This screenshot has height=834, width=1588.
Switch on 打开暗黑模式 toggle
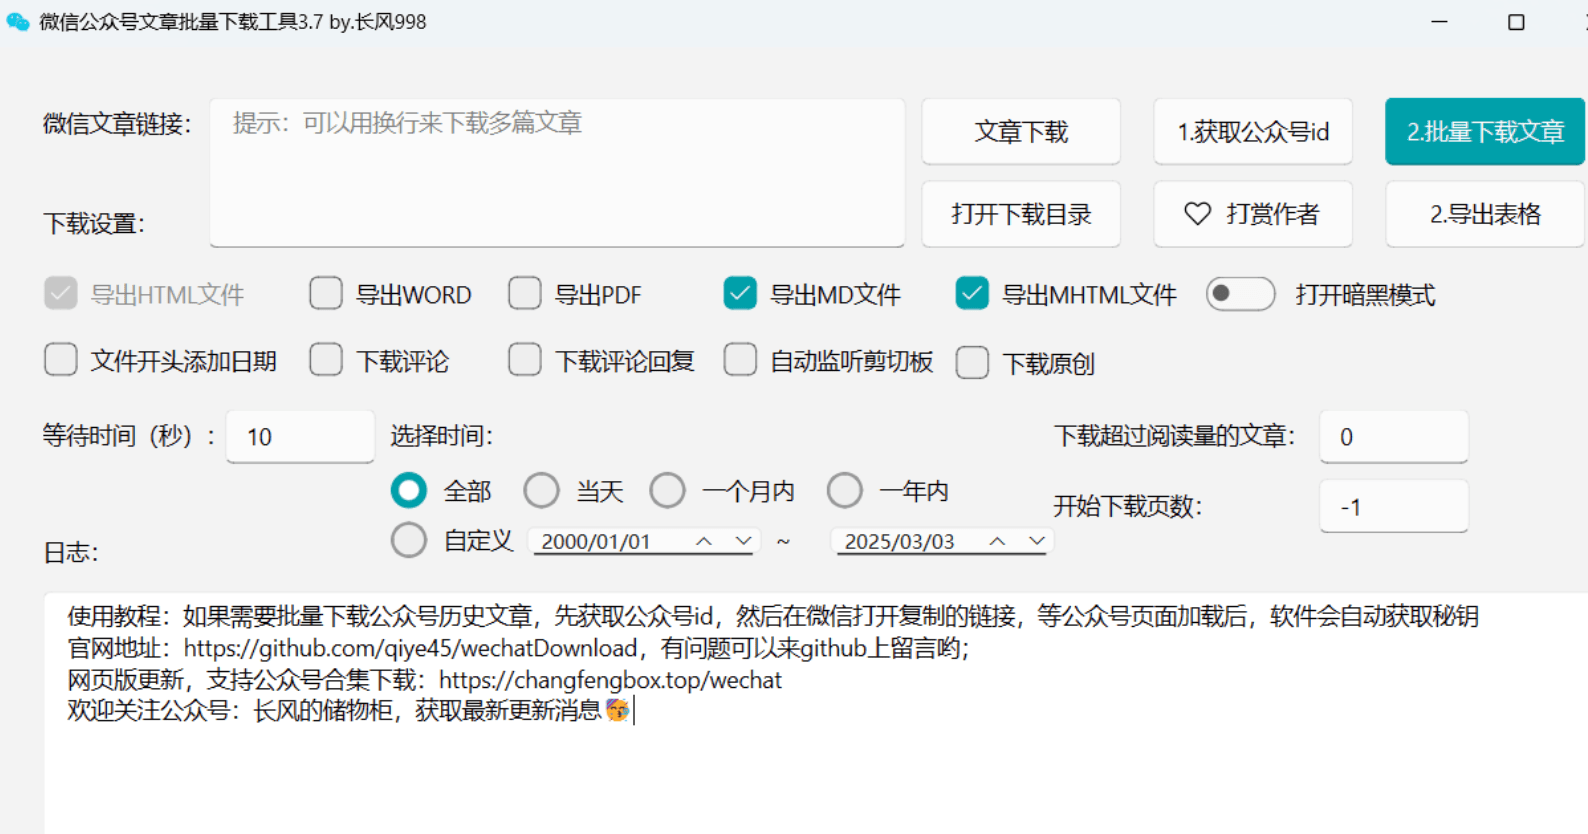click(1240, 294)
